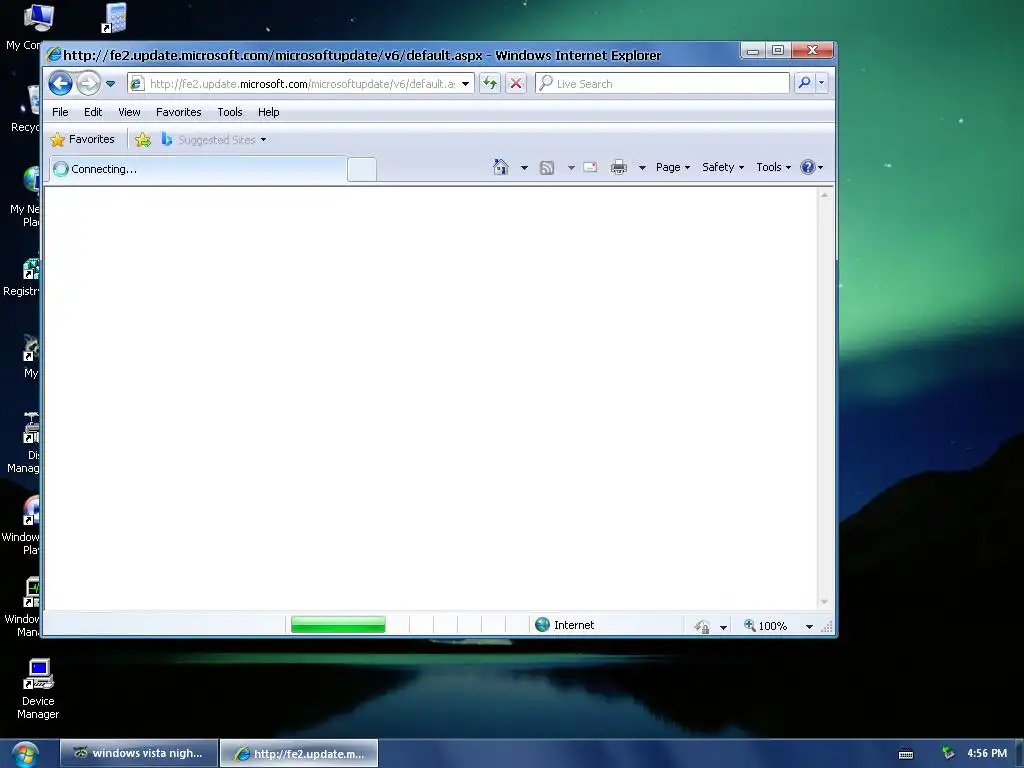Open a new blank tab
1024x768 pixels.
click(x=361, y=169)
